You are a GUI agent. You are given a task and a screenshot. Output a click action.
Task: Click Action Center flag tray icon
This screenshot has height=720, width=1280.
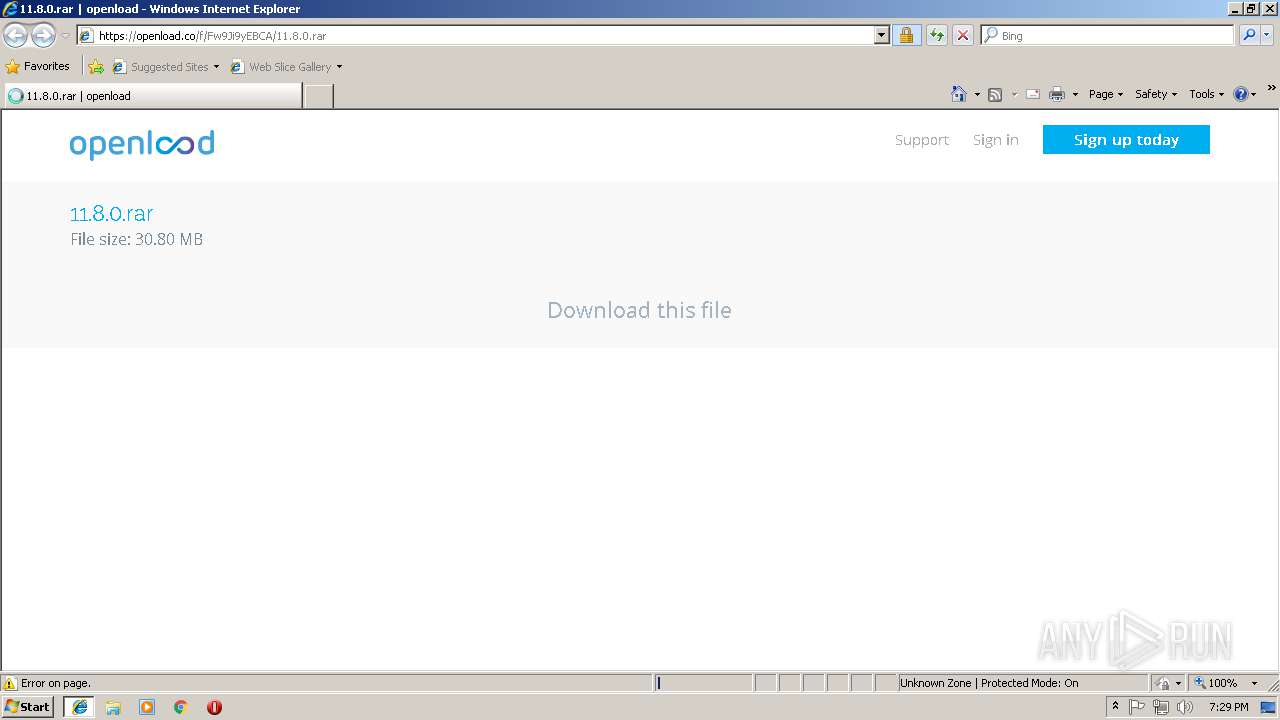pyautogui.click(x=1137, y=707)
